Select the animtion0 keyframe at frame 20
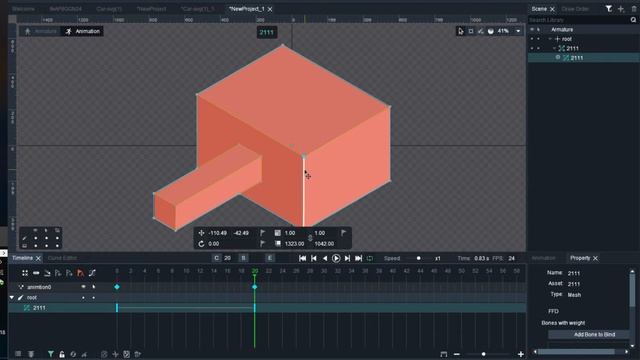640x360 pixels. click(255, 287)
